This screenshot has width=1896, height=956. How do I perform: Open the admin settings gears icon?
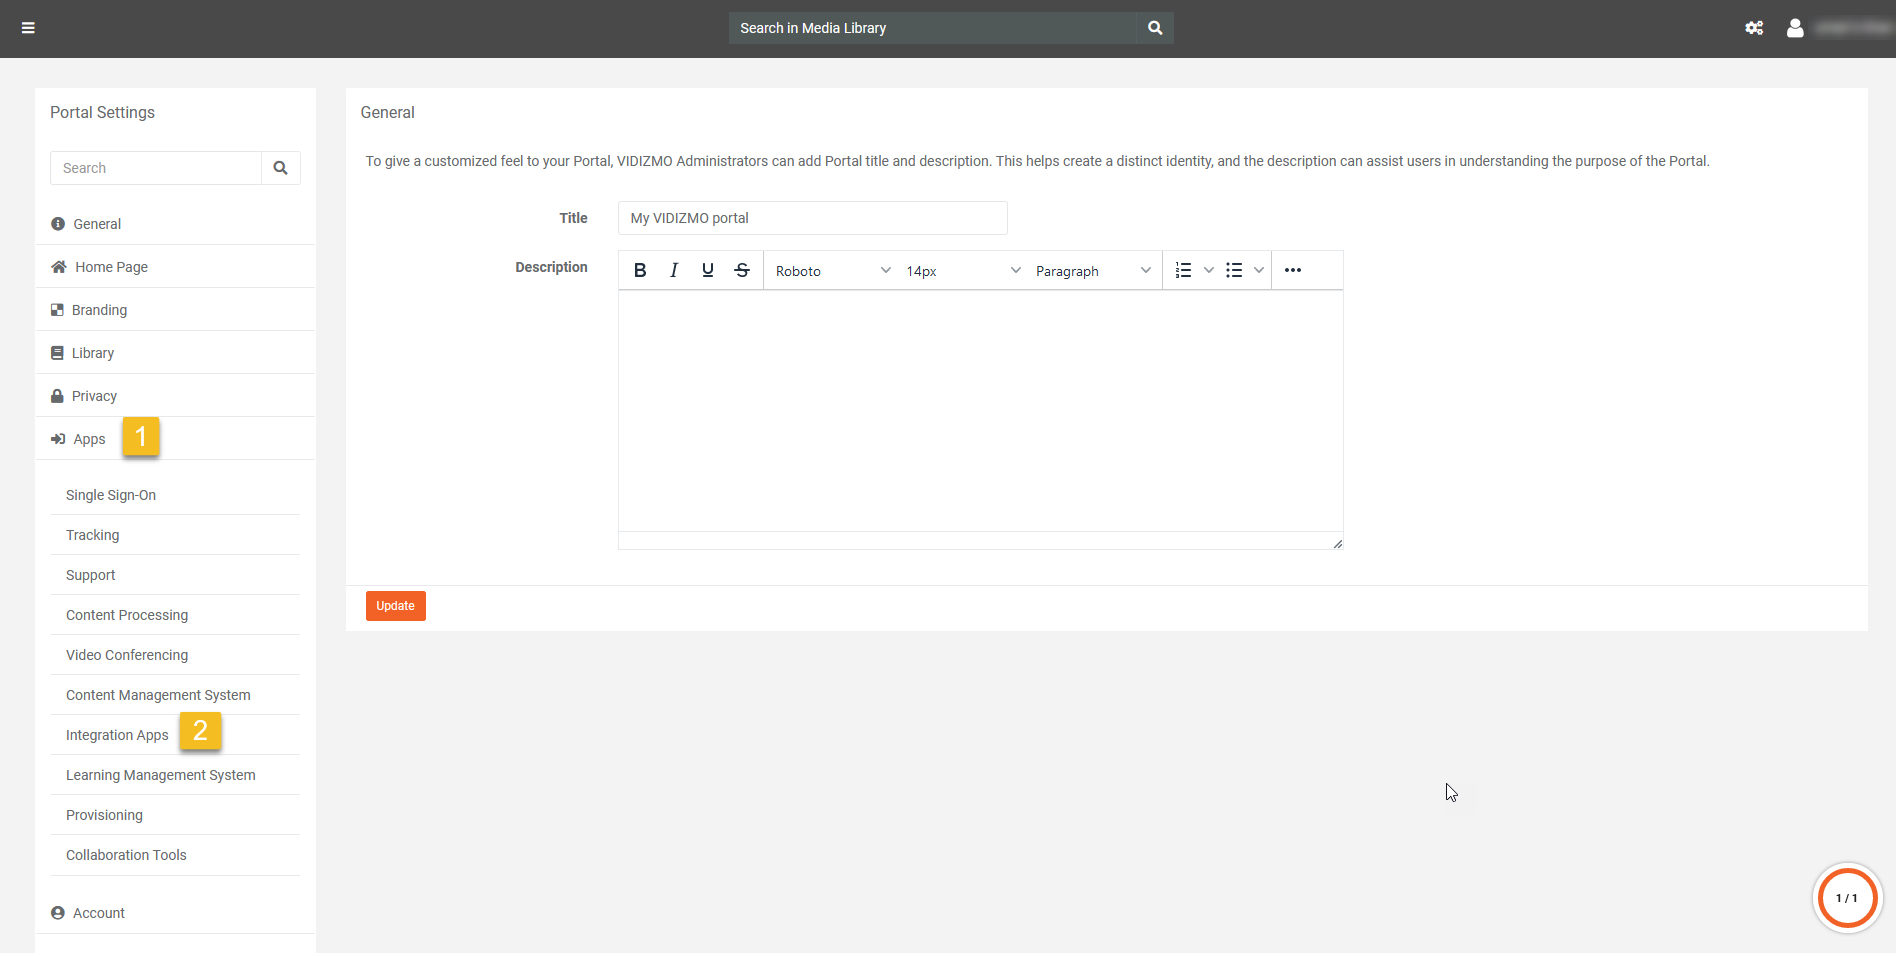pyautogui.click(x=1754, y=28)
